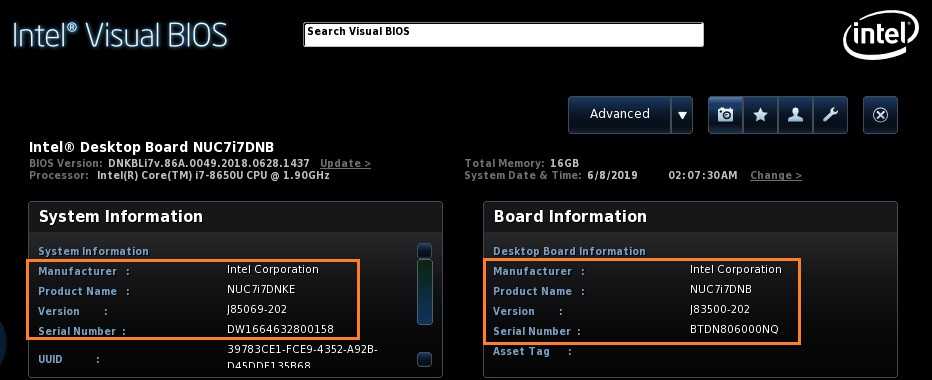
Task: Click the Intel Visual BIOS title
Action: 119,36
